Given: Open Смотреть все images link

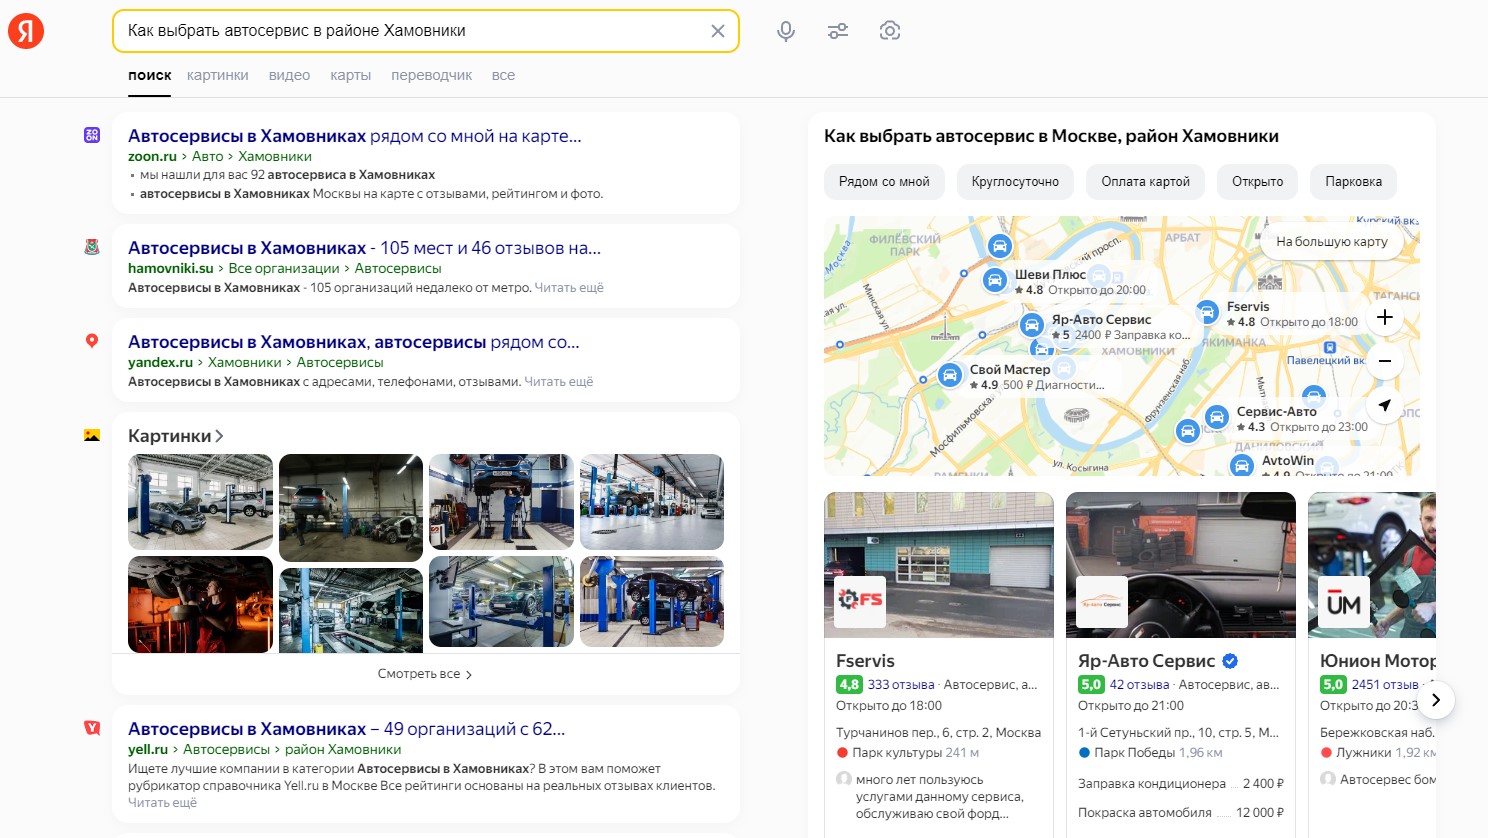Looking at the screenshot, I should coord(425,674).
